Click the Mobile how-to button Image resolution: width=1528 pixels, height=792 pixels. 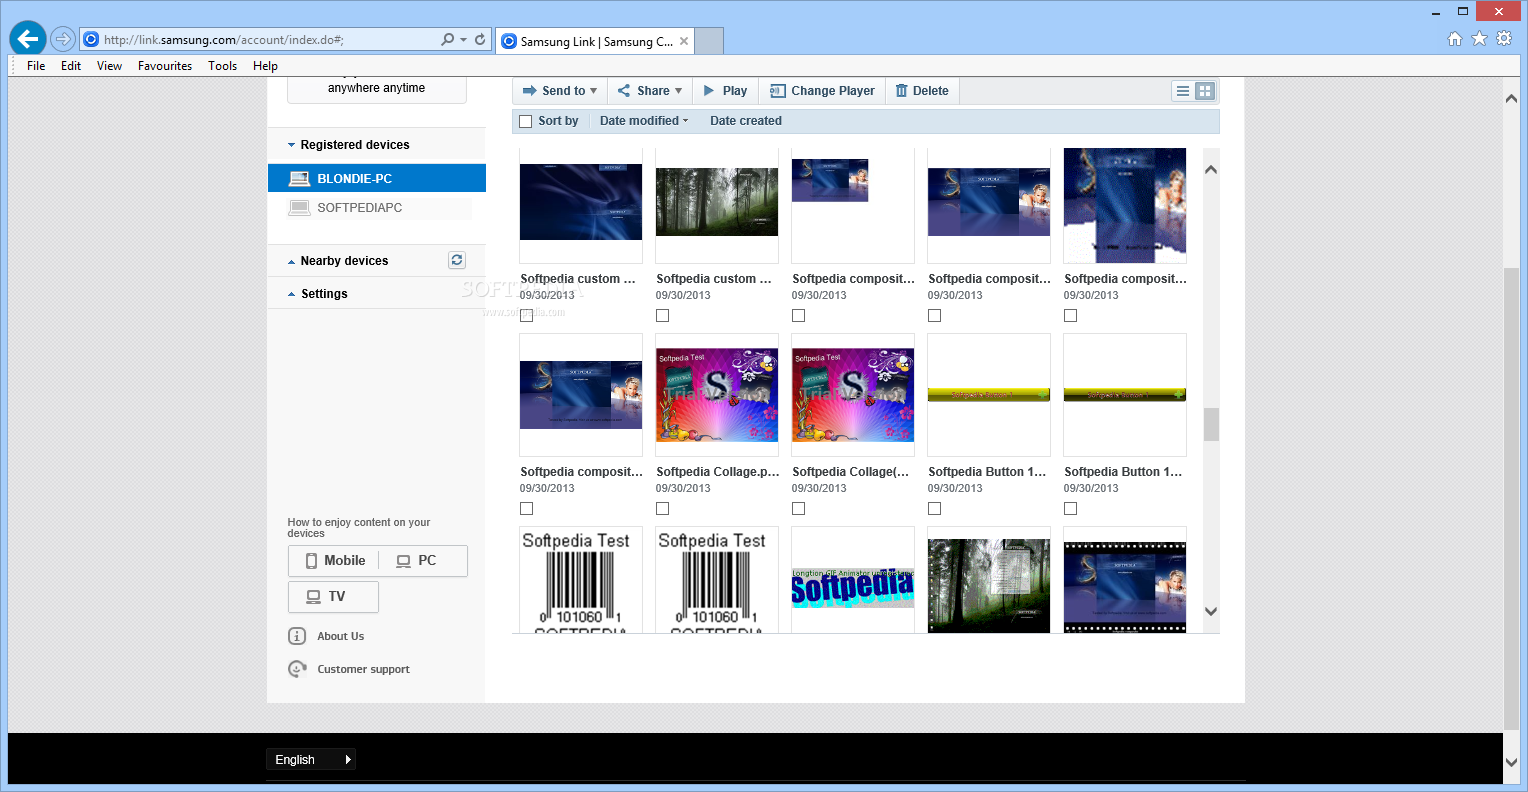pyautogui.click(x=335, y=561)
